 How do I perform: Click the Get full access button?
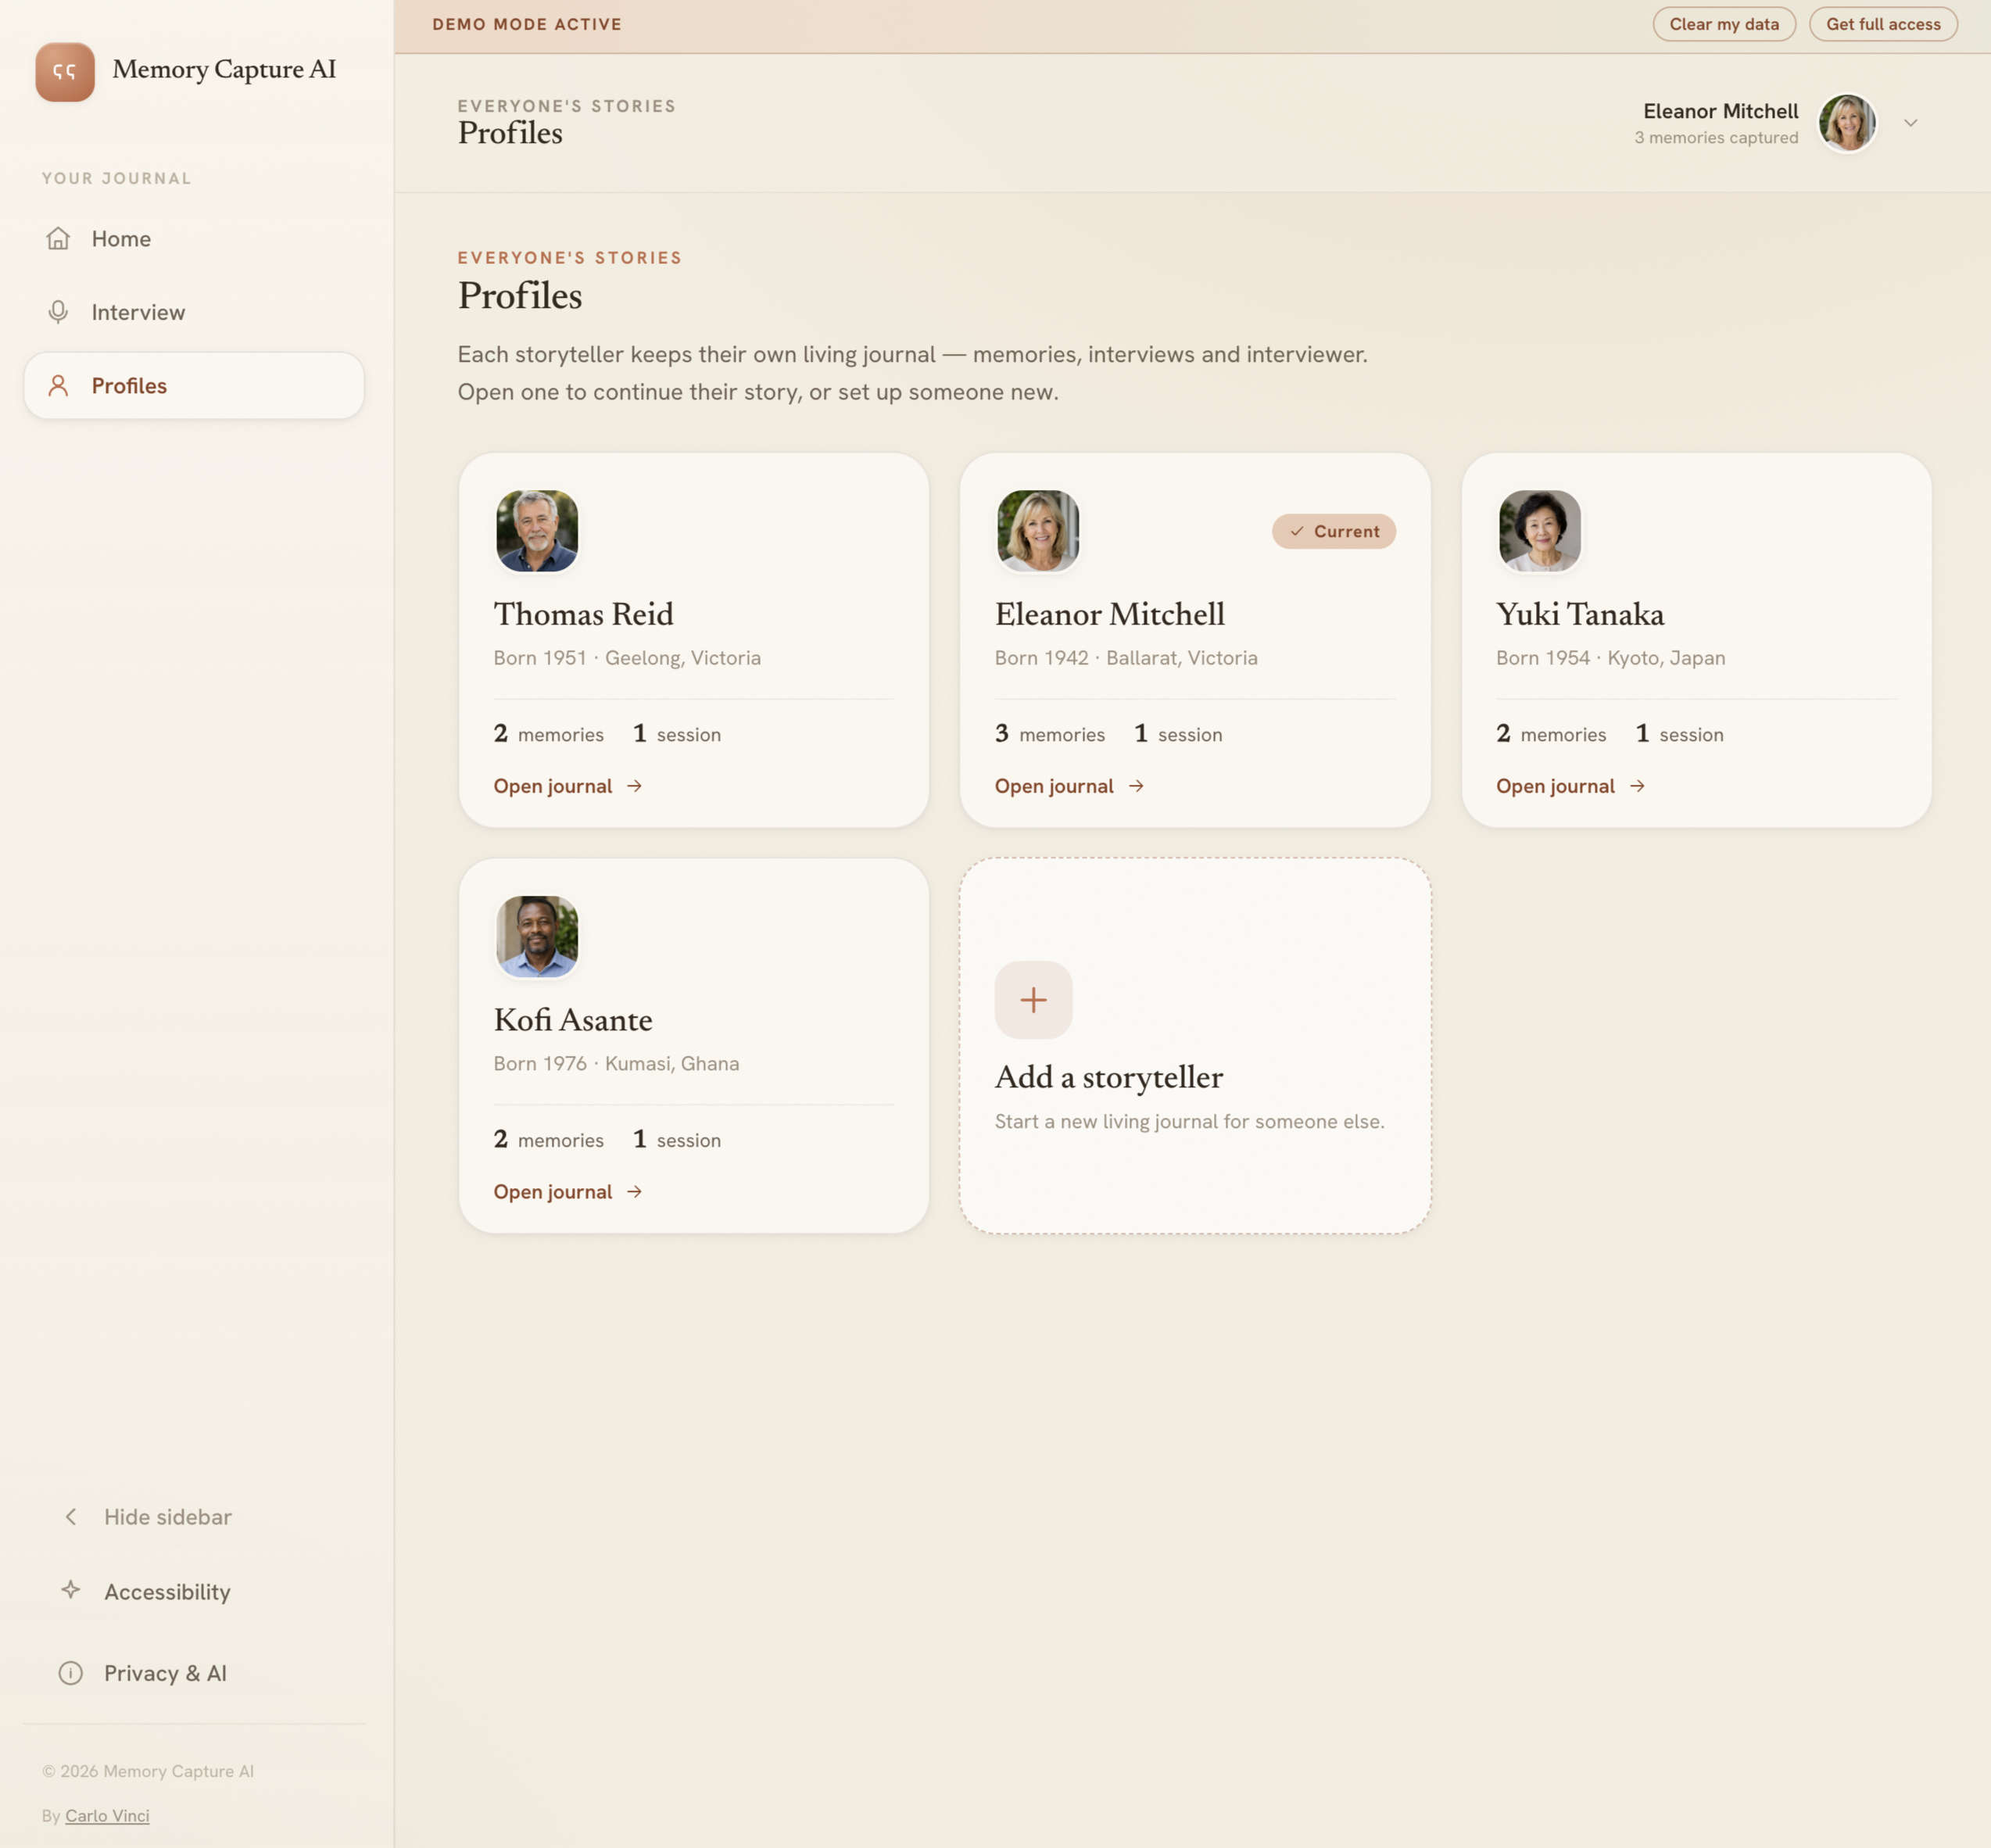(x=1883, y=24)
